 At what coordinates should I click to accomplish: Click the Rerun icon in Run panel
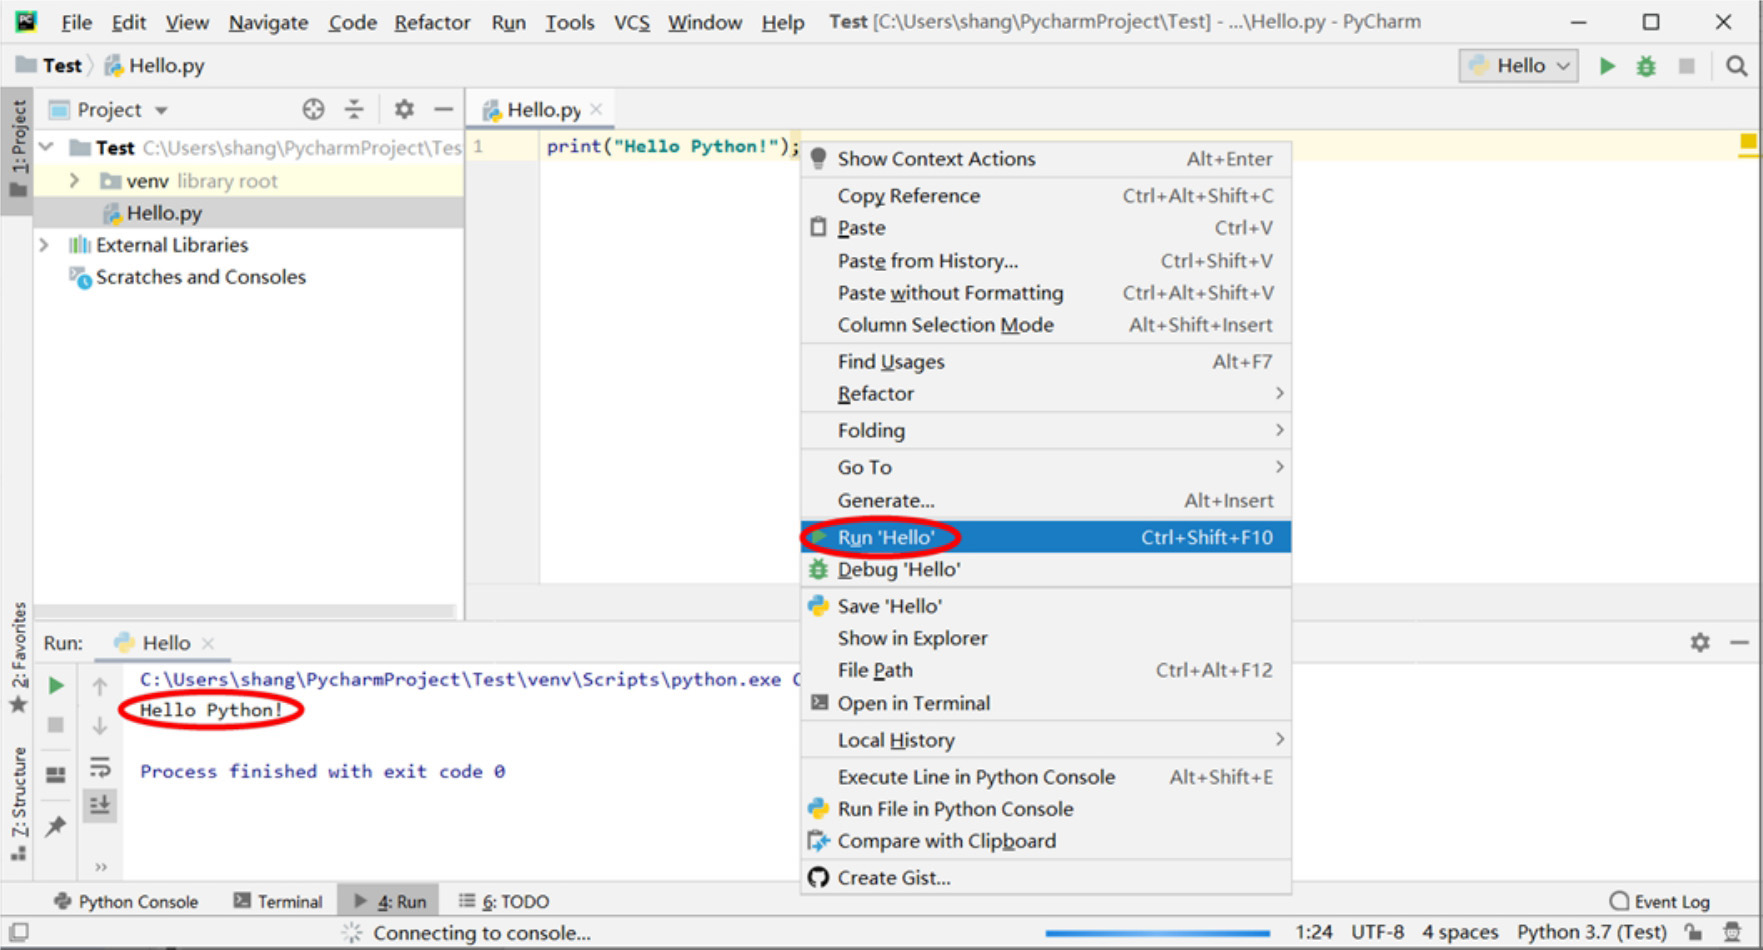57,685
